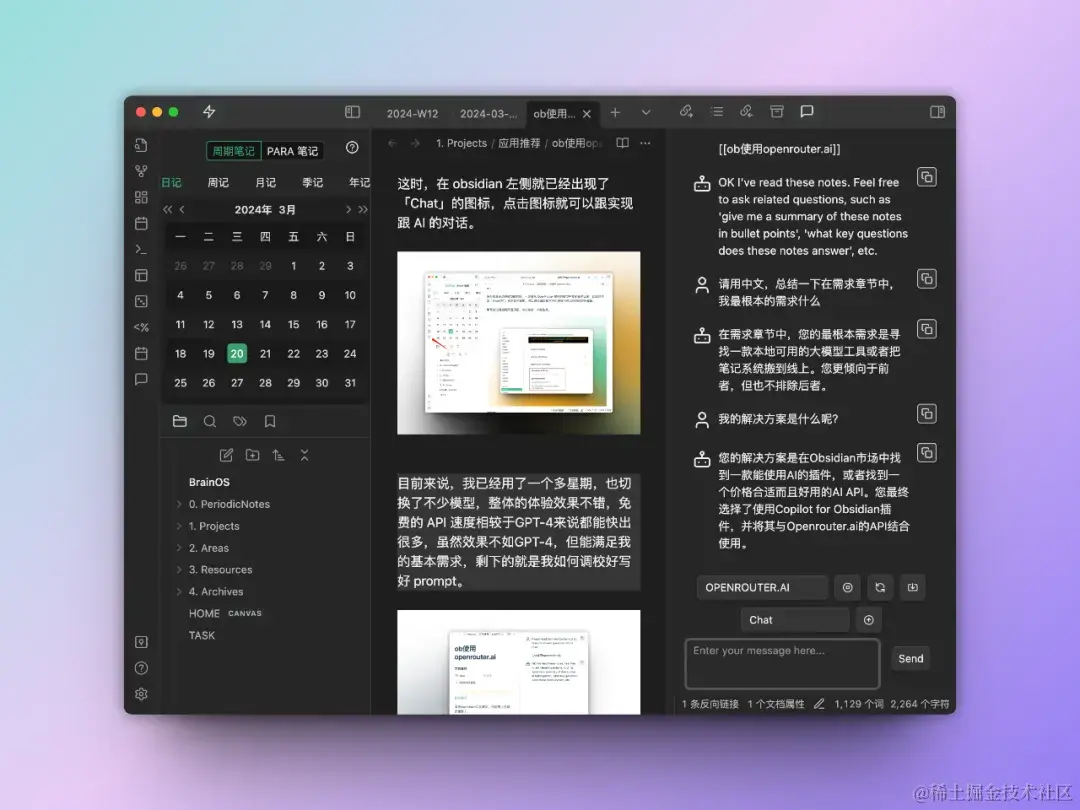This screenshot has height=810, width=1080.
Task: Switch to the 季记 tab
Action: (x=312, y=183)
